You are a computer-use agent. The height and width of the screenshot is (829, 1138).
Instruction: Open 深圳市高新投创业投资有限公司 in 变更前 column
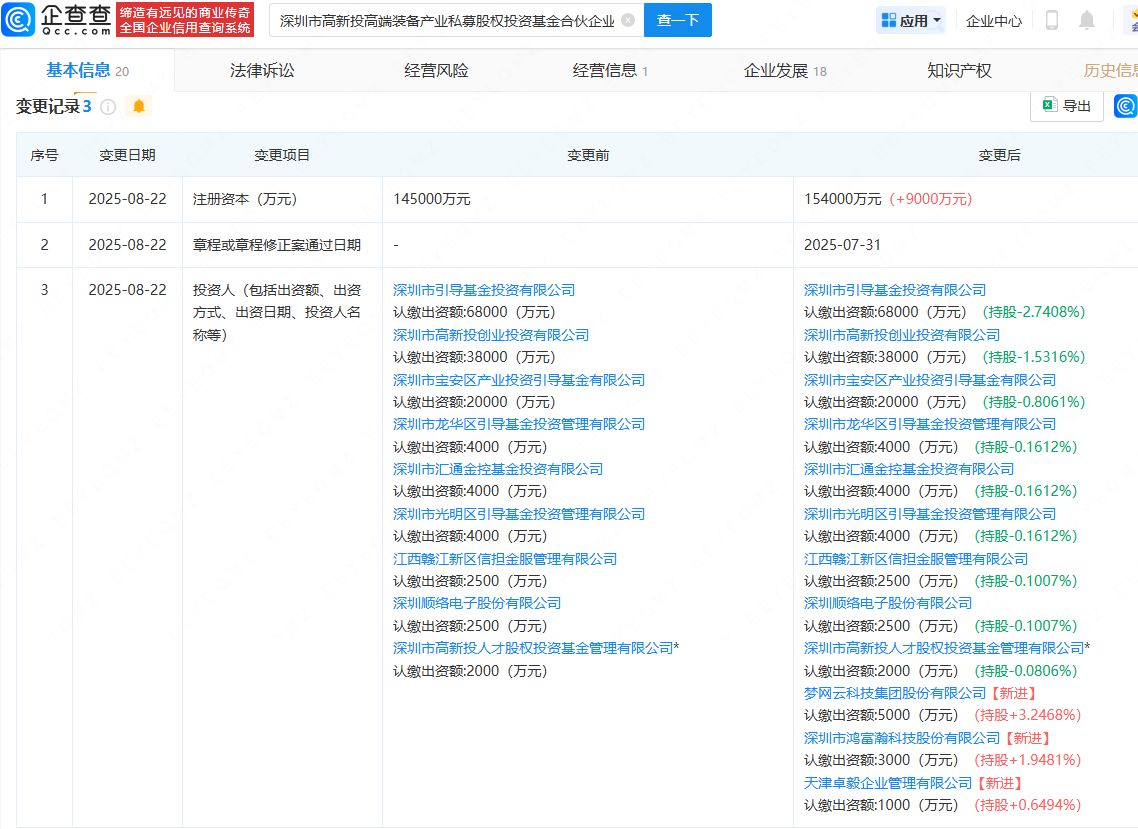coord(491,335)
